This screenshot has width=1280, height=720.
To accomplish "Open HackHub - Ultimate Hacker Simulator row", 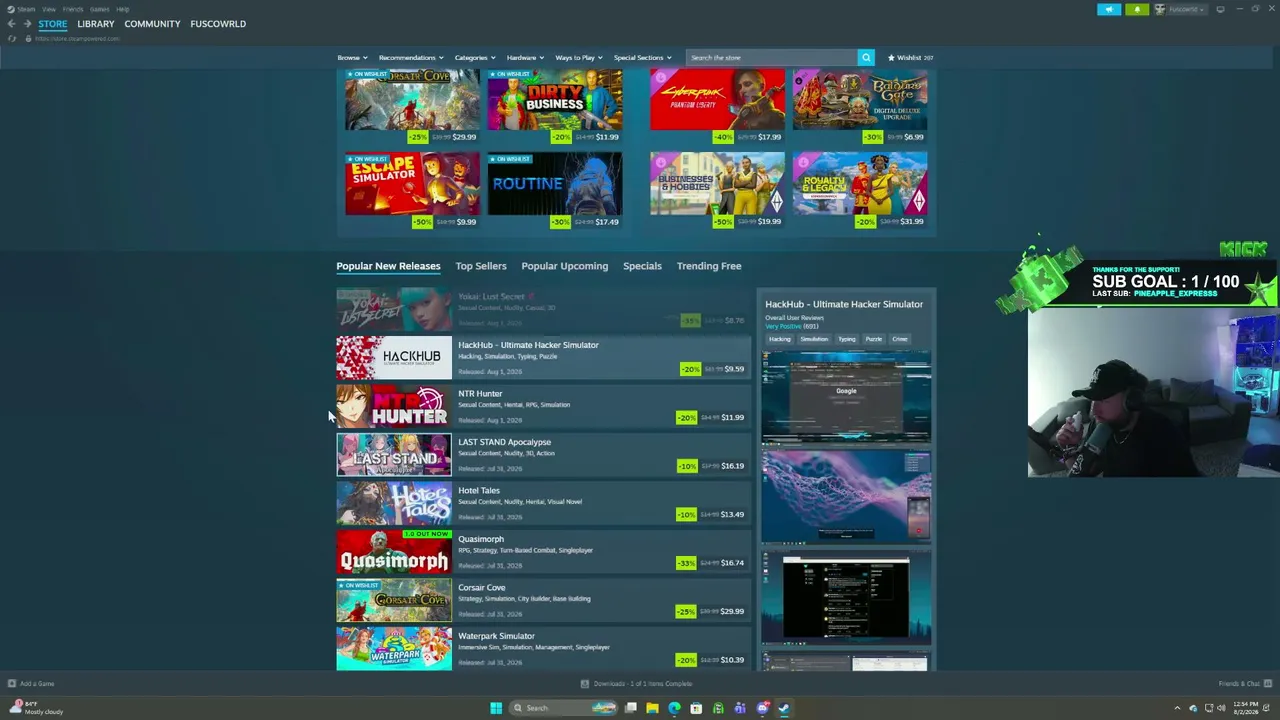I will (543, 358).
